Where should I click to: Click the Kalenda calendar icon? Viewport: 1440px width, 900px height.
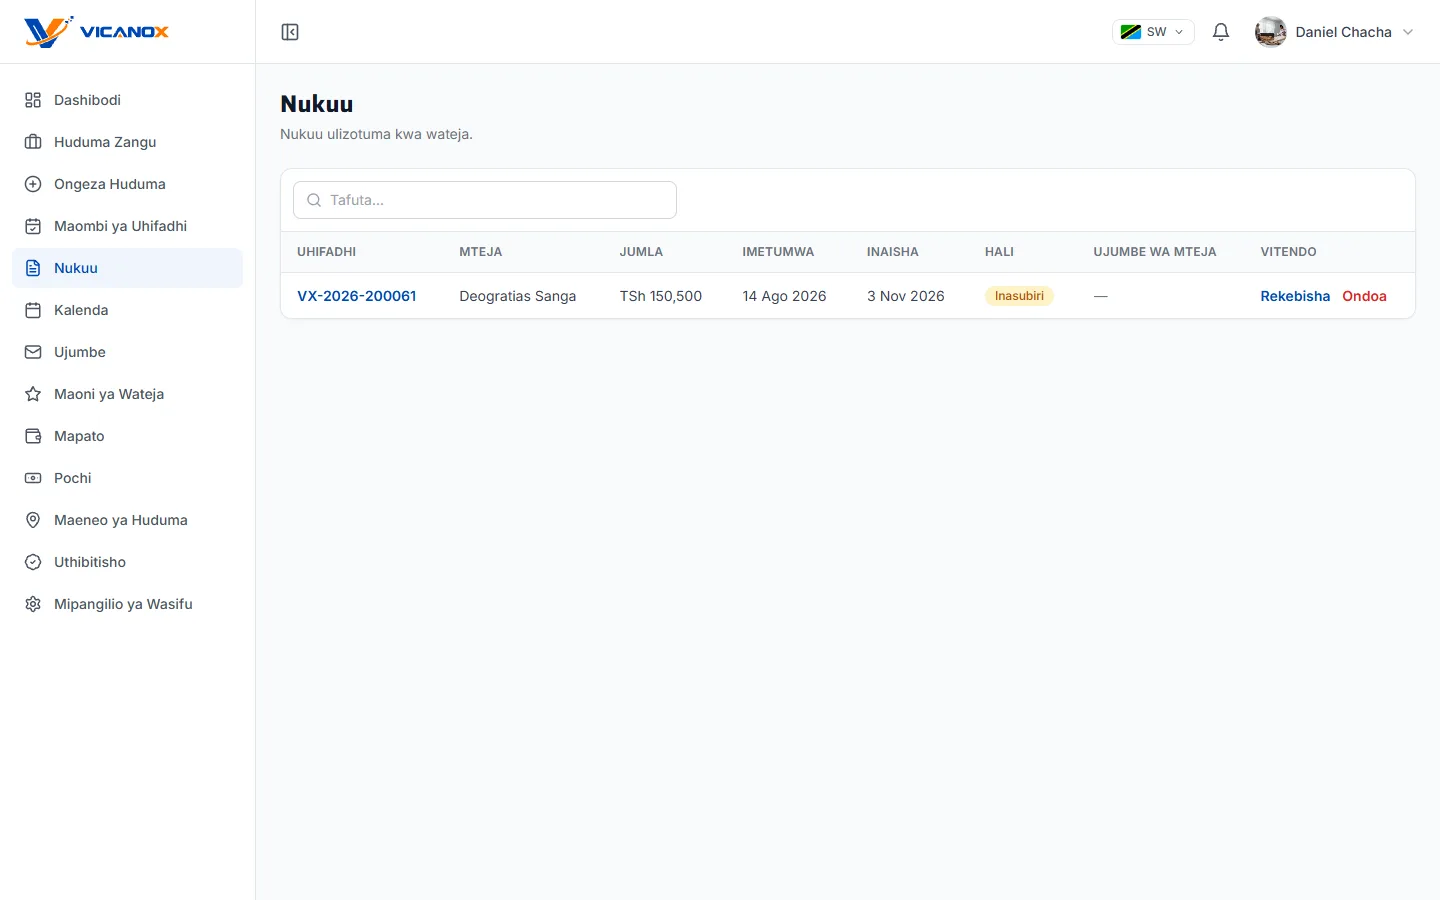pyautogui.click(x=33, y=310)
